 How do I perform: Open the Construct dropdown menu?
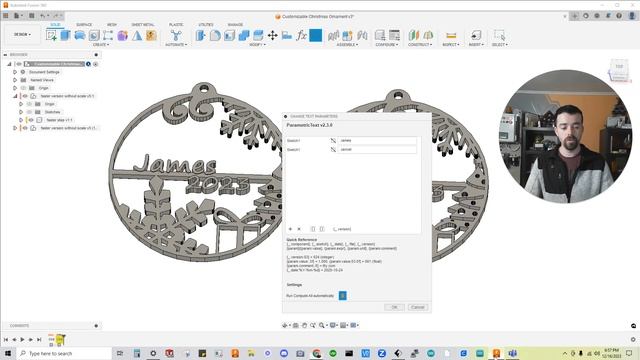pos(420,44)
